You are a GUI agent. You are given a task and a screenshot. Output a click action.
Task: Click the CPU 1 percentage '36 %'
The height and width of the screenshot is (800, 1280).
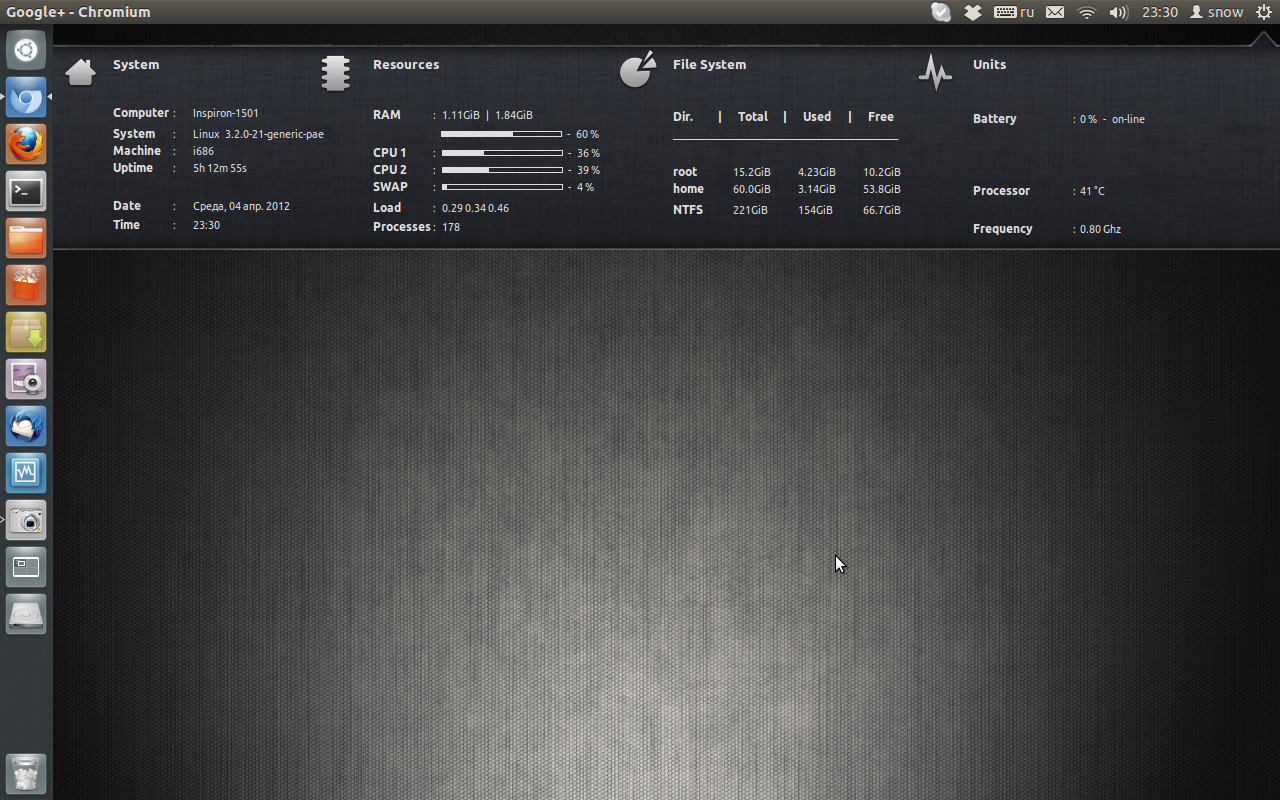point(588,153)
